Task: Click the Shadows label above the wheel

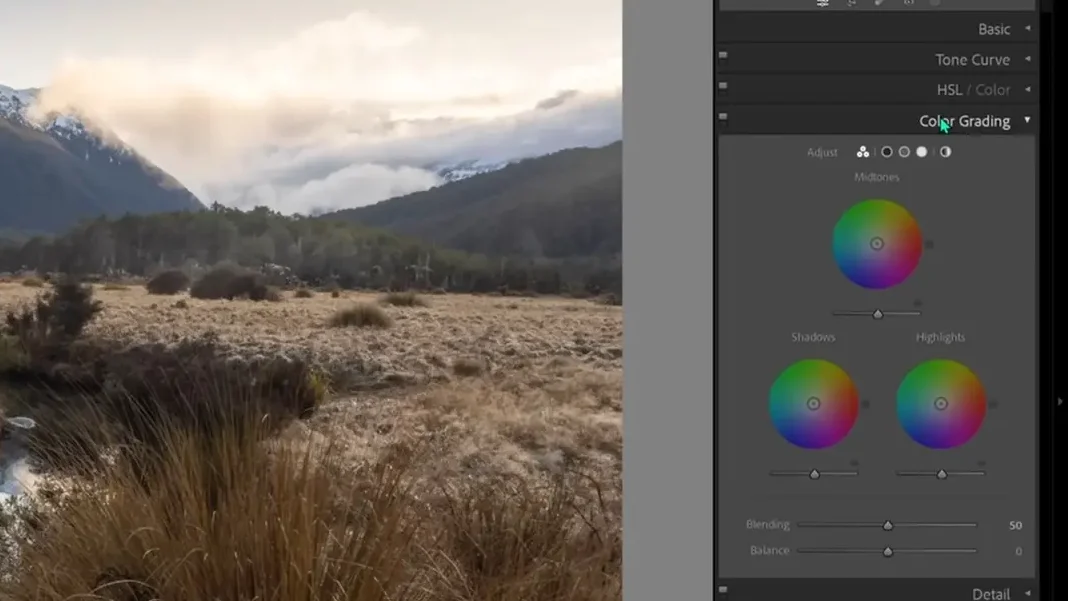Action: [813, 337]
